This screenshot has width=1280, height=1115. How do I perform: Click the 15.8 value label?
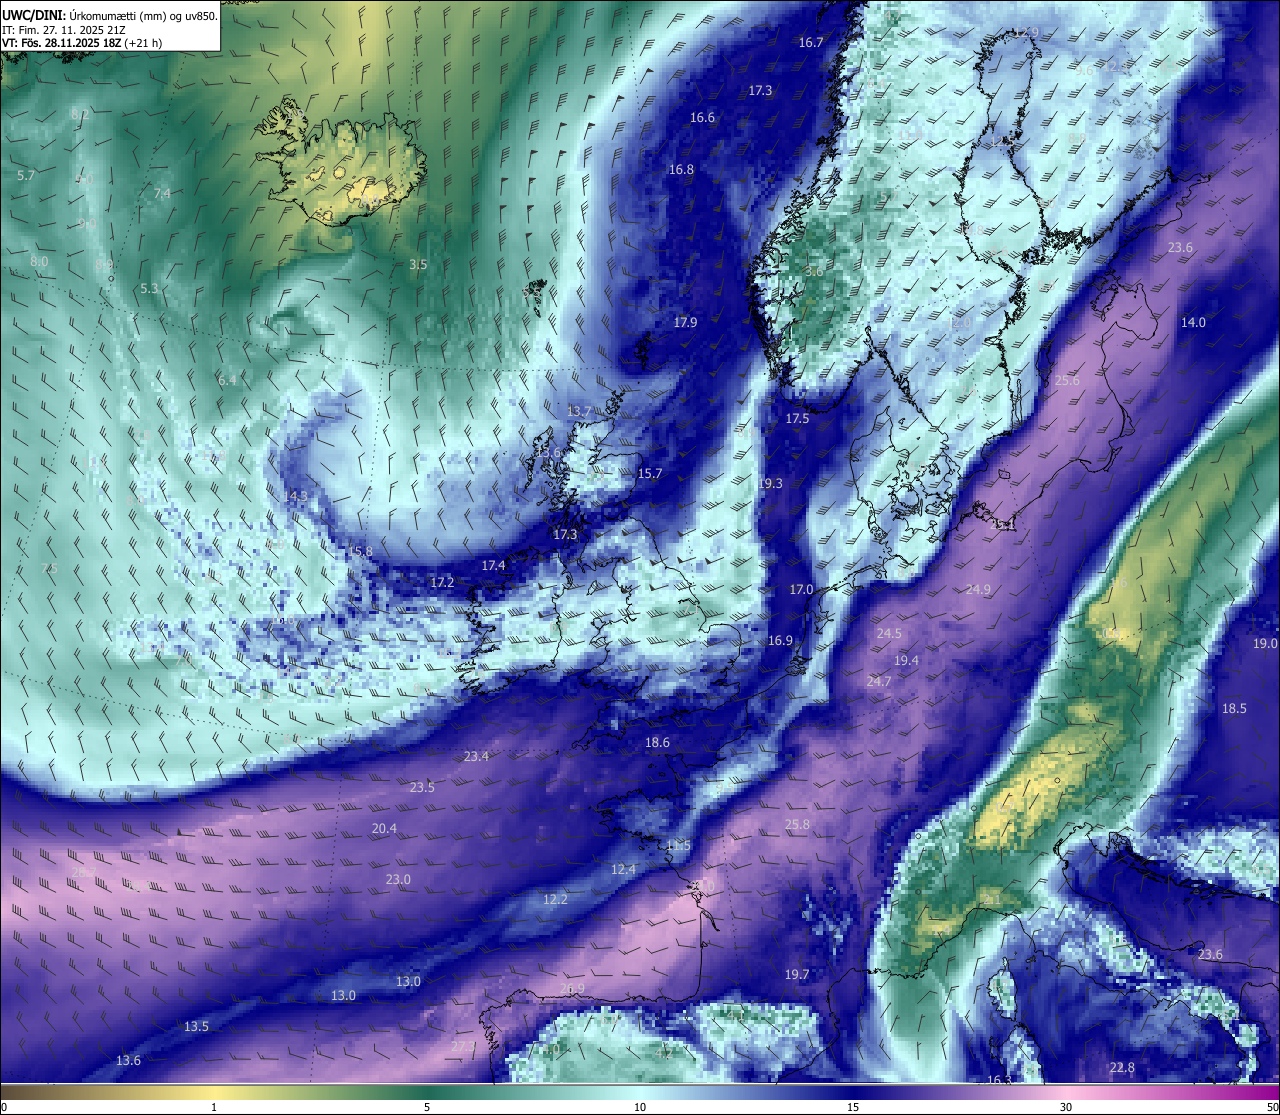pos(360,552)
